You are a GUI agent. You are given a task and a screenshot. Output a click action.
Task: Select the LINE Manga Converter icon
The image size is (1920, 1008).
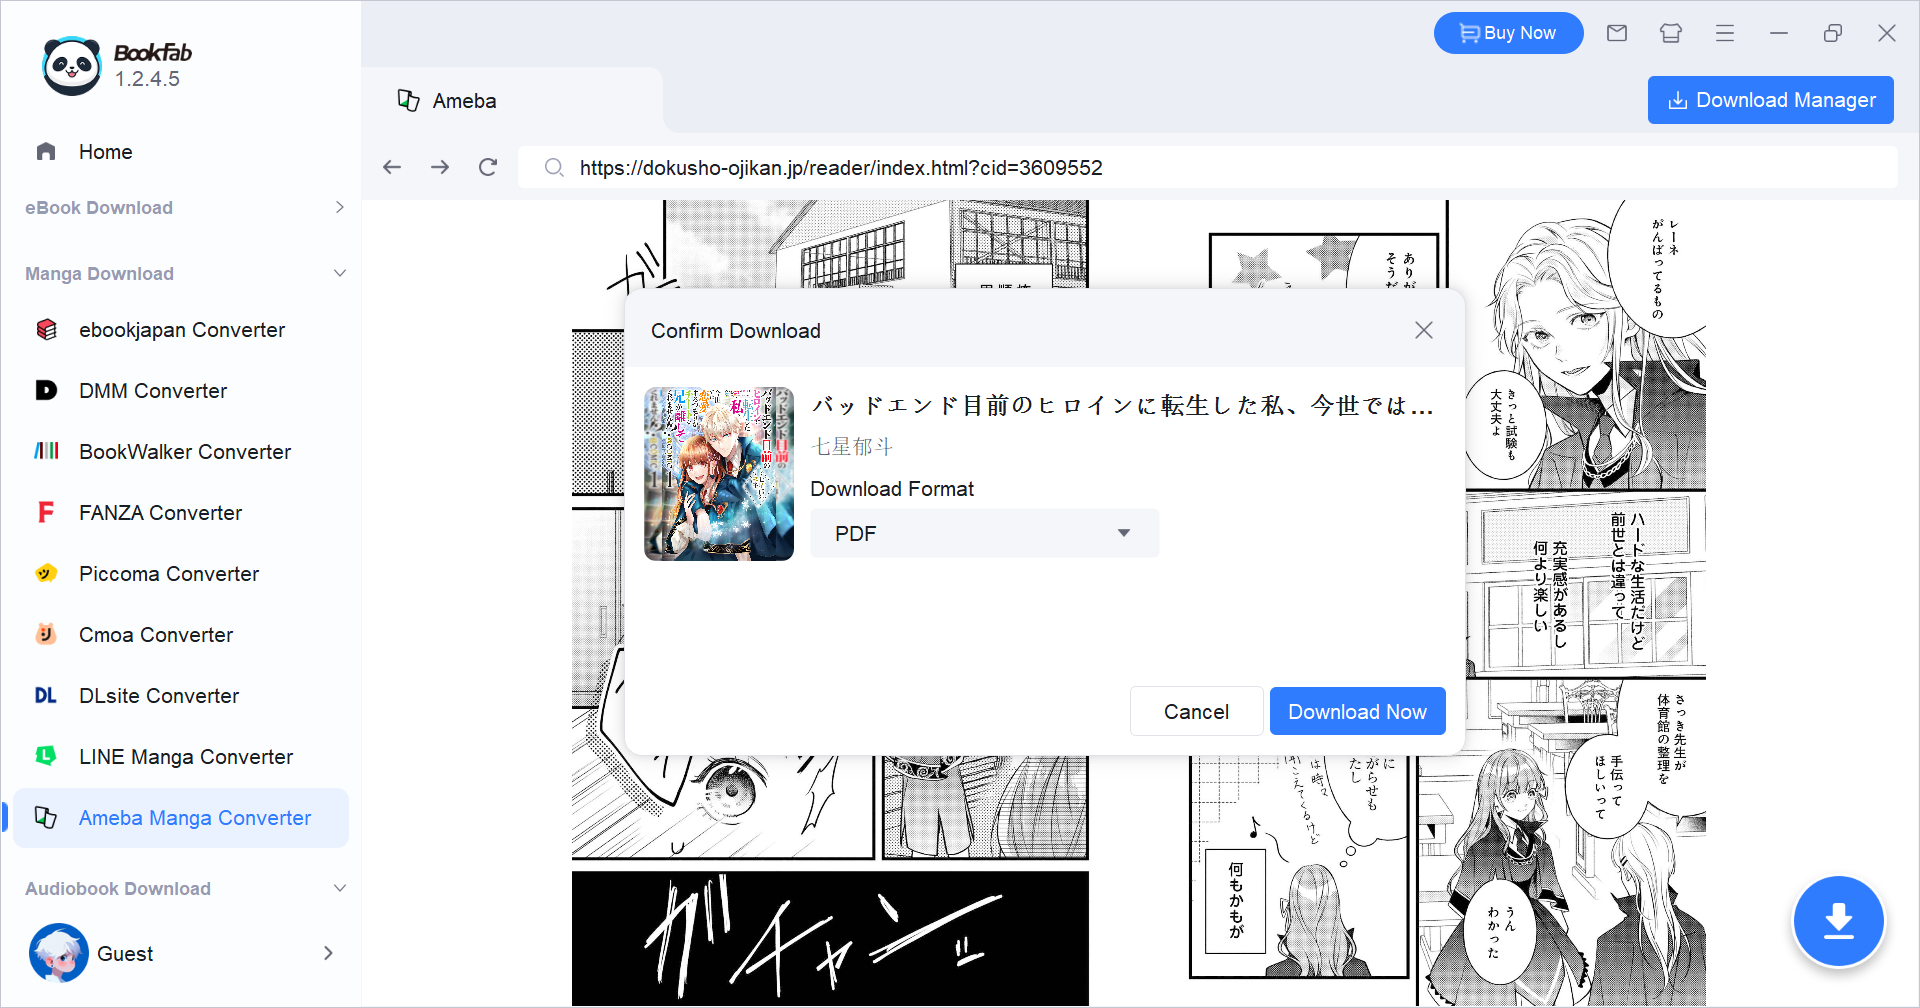point(46,756)
